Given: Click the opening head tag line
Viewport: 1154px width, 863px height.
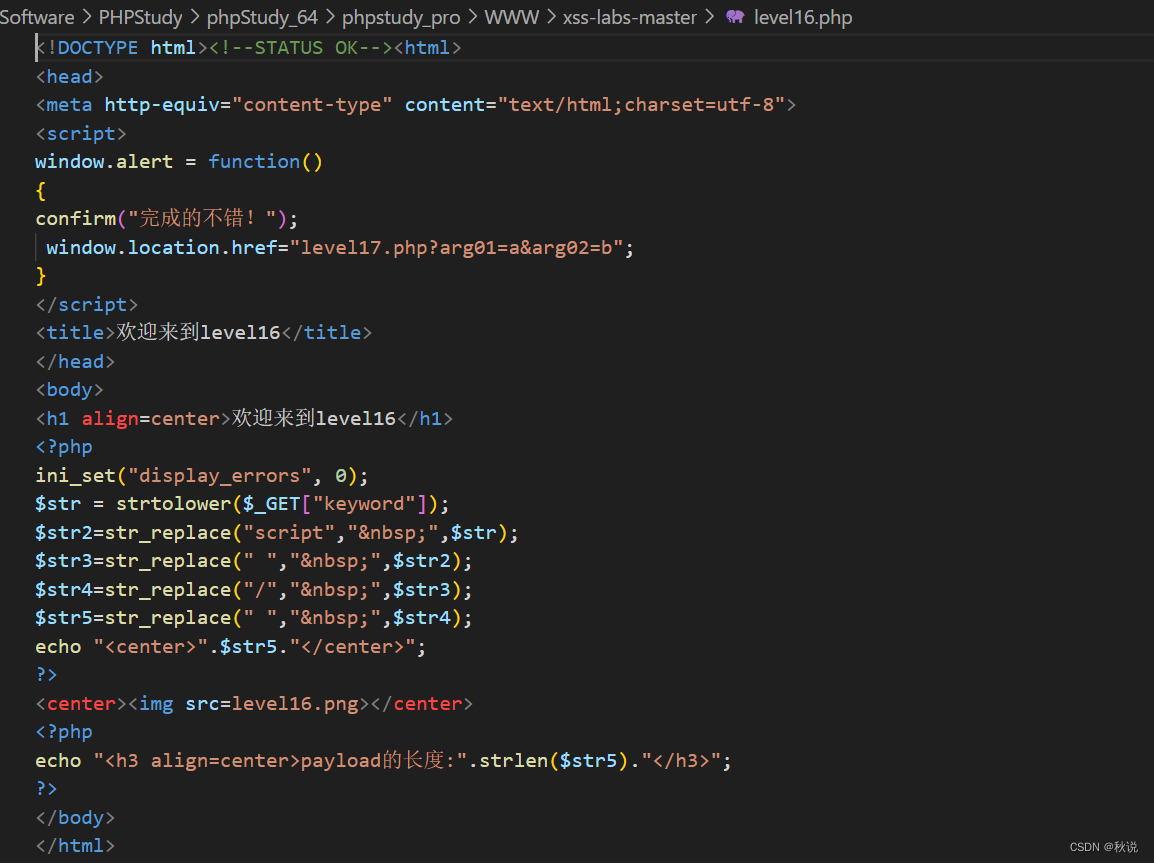Looking at the screenshot, I should tap(69, 77).
